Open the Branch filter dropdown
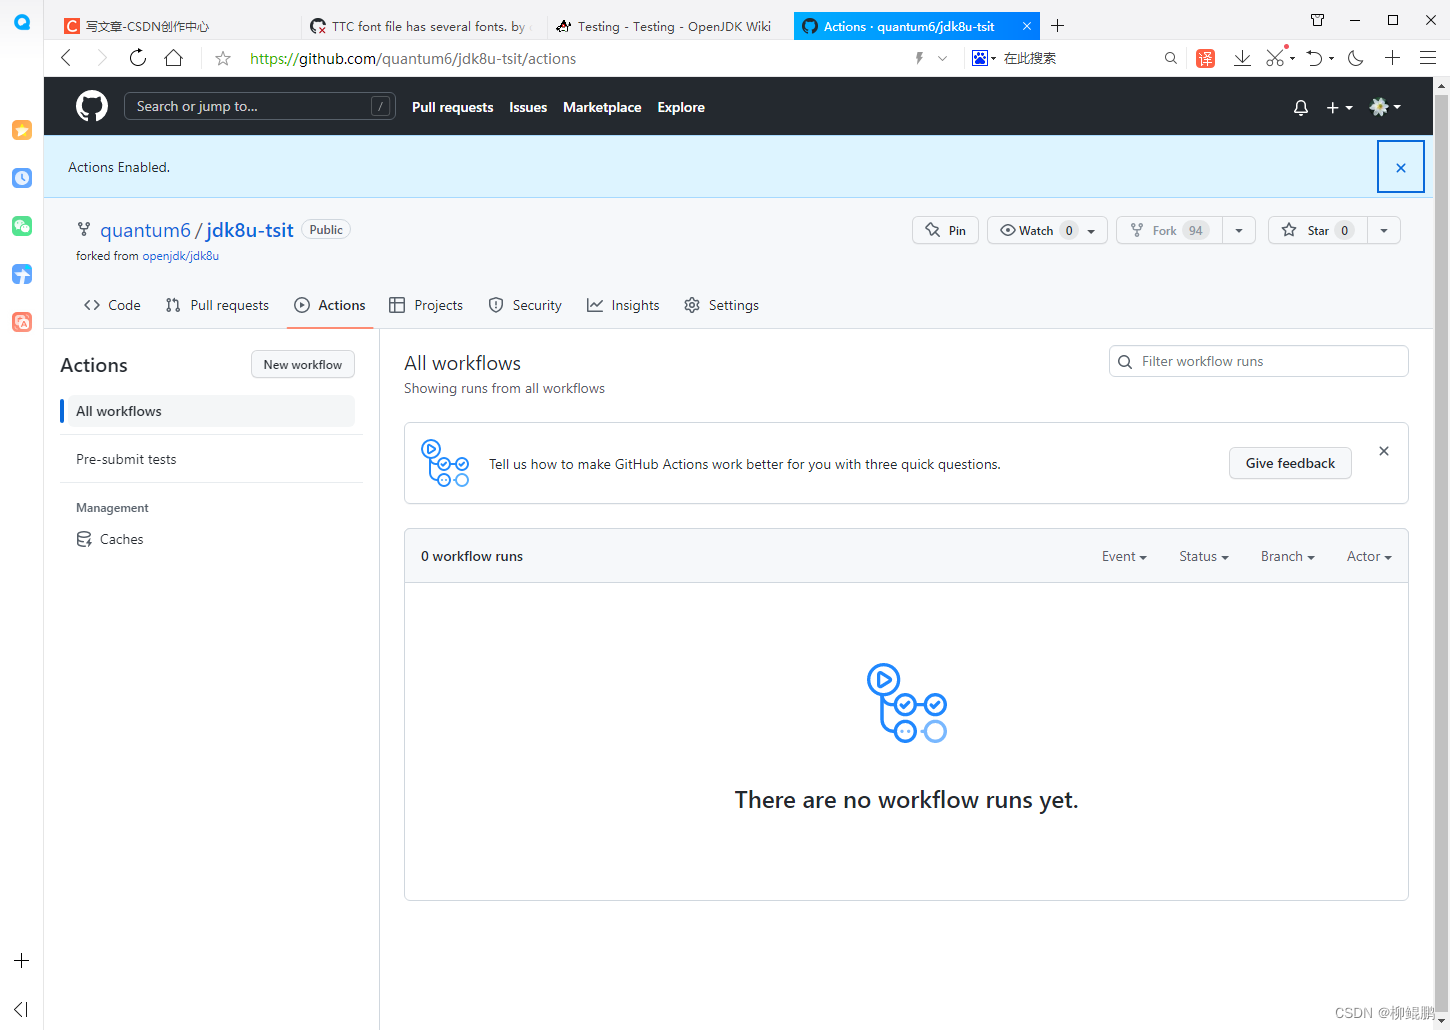Viewport: 1450px width, 1030px height. pyautogui.click(x=1287, y=556)
